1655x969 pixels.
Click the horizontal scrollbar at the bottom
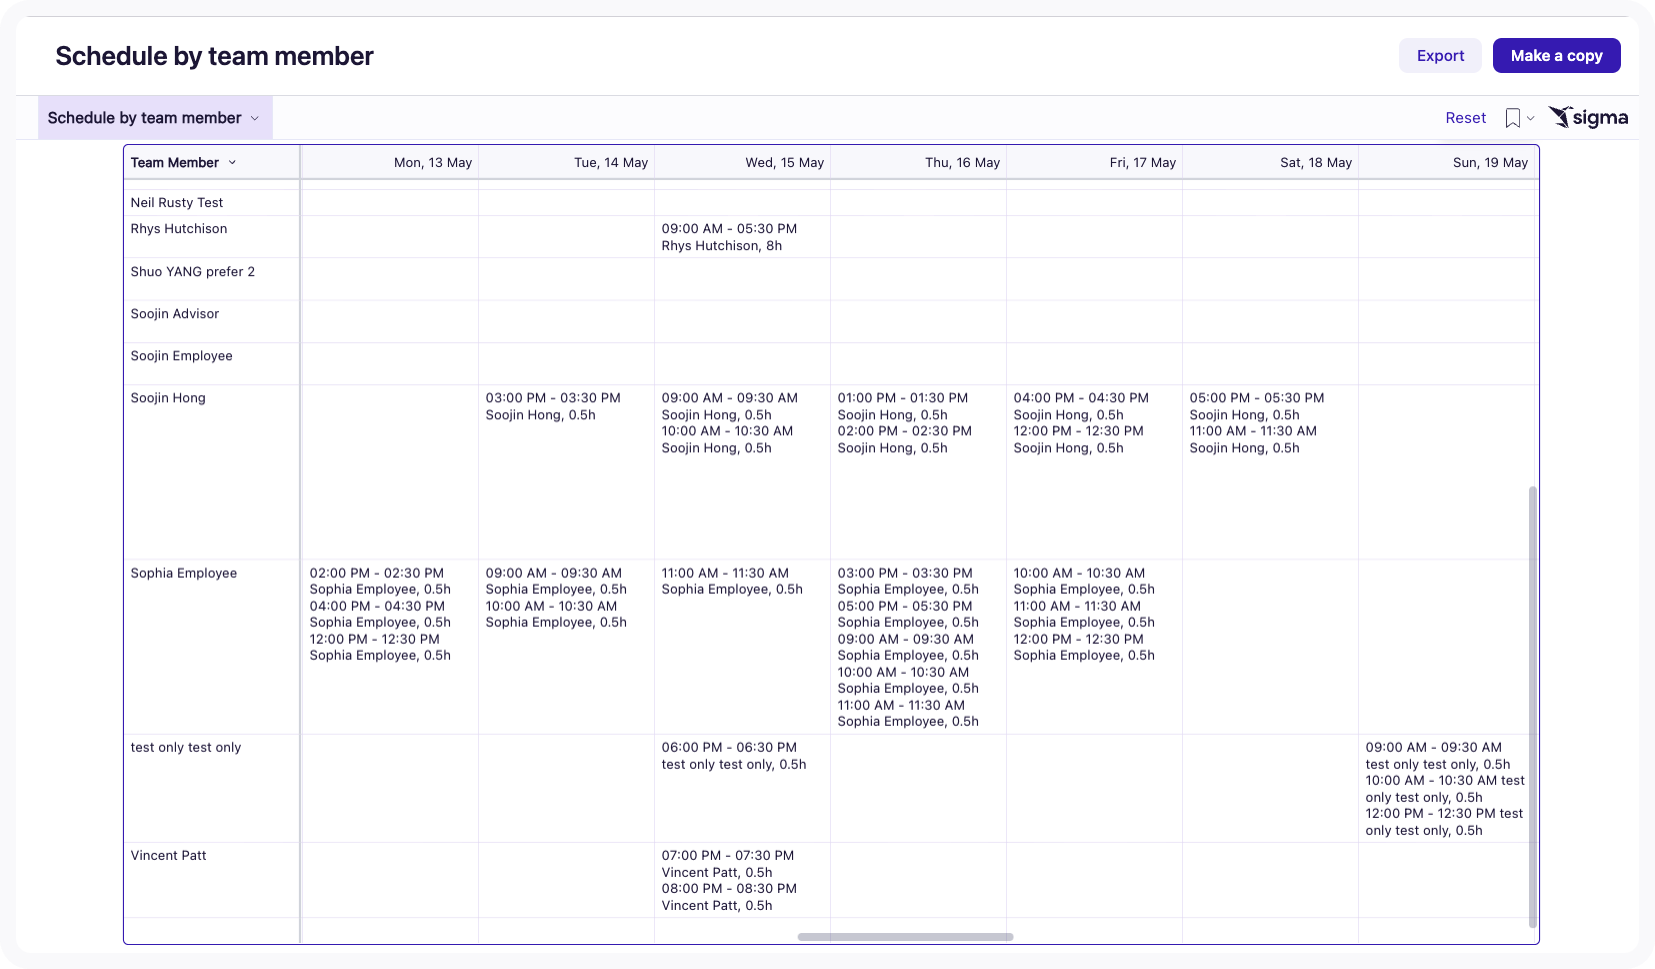coord(905,937)
